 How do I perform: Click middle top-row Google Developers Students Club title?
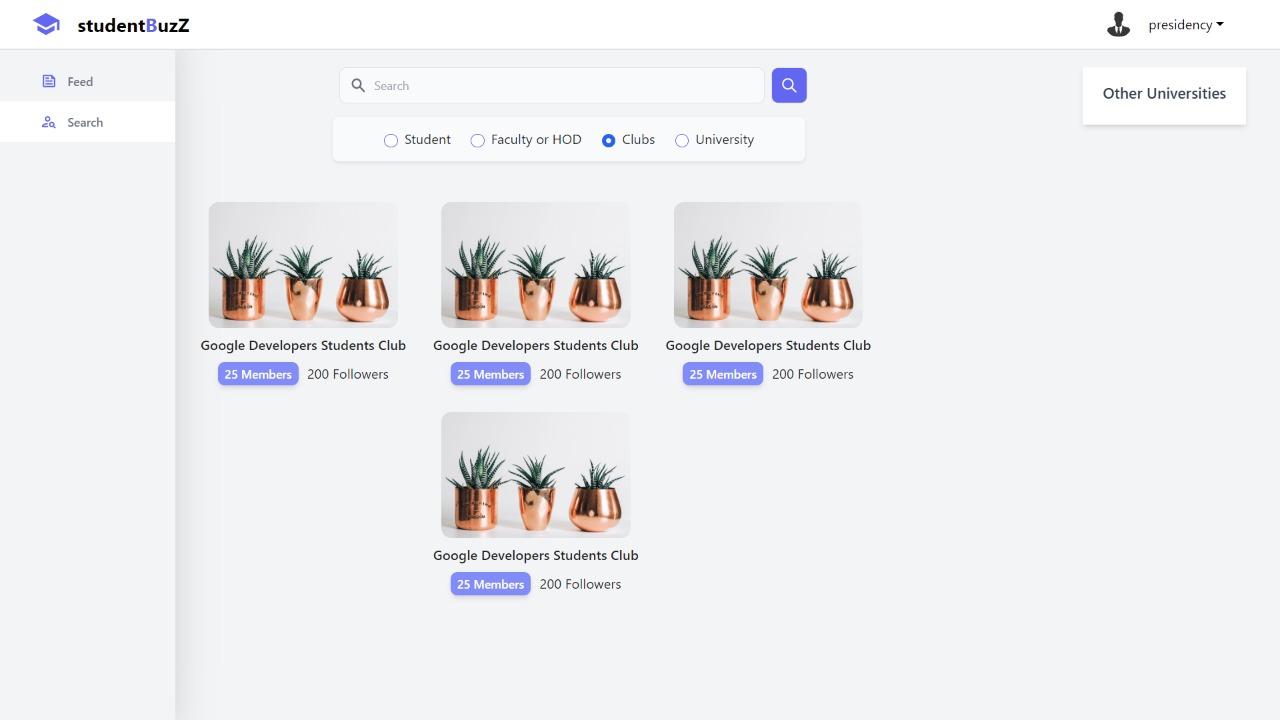536,345
